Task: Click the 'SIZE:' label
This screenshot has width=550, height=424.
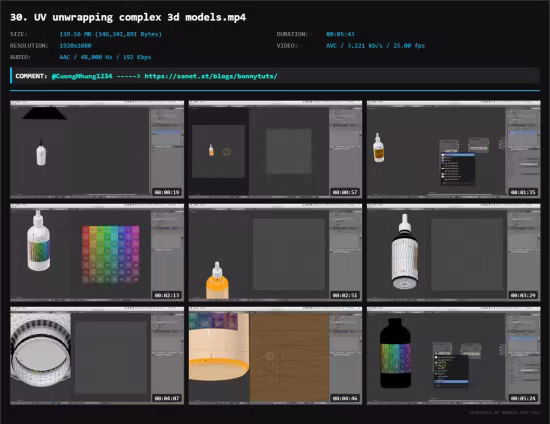Action: (x=19, y=34)
